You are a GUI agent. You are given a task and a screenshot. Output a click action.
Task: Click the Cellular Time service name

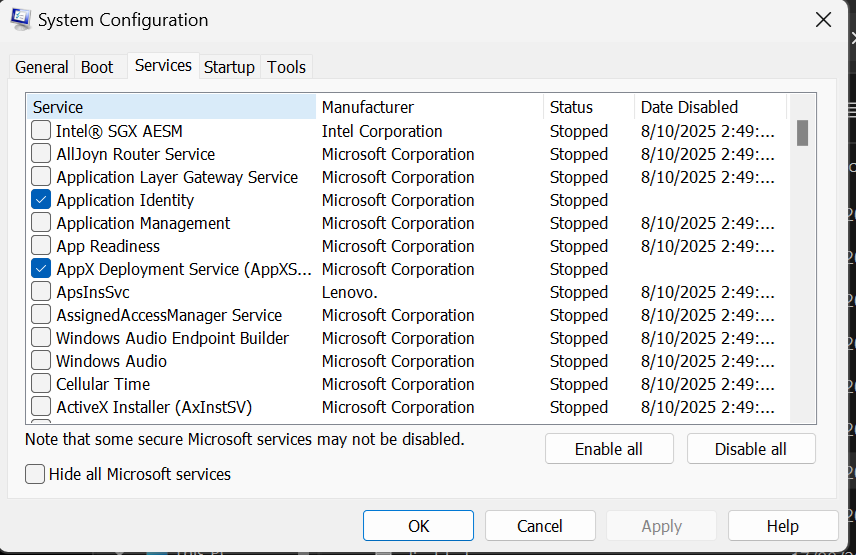(103, 384)
